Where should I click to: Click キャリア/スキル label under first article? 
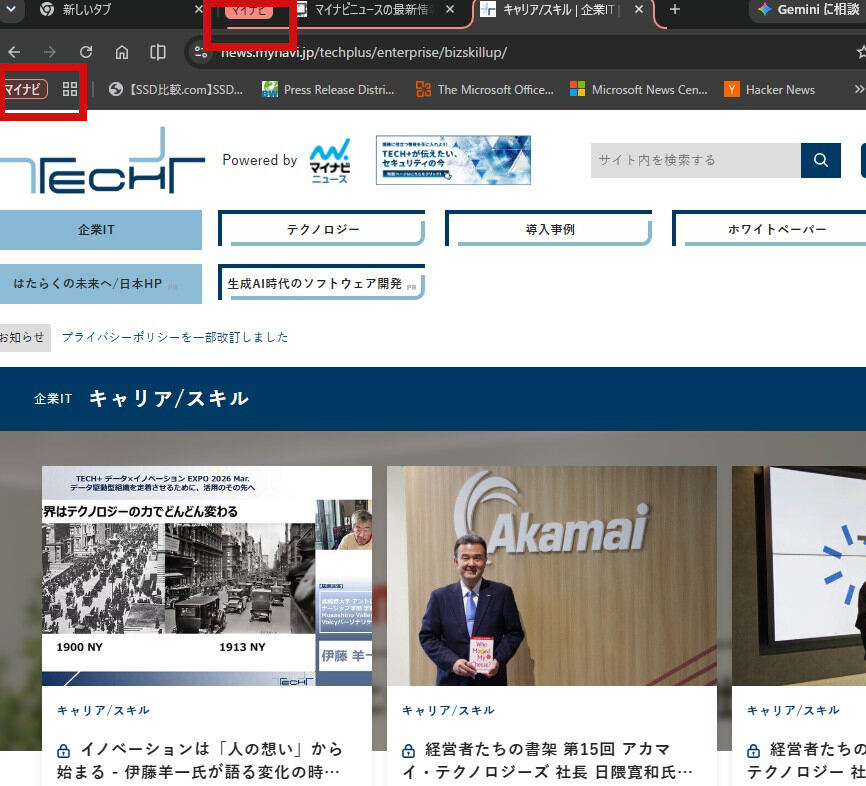point(103,710)
